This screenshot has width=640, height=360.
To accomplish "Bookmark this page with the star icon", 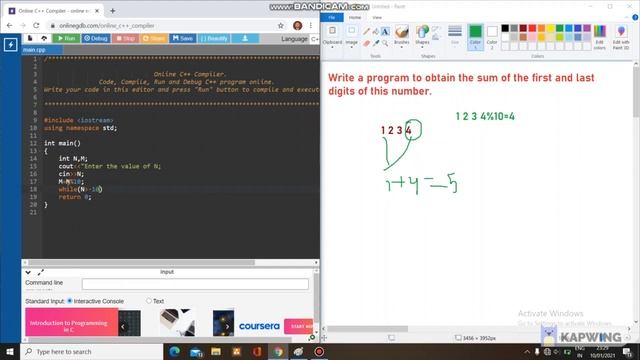I will tap(281, 26).
